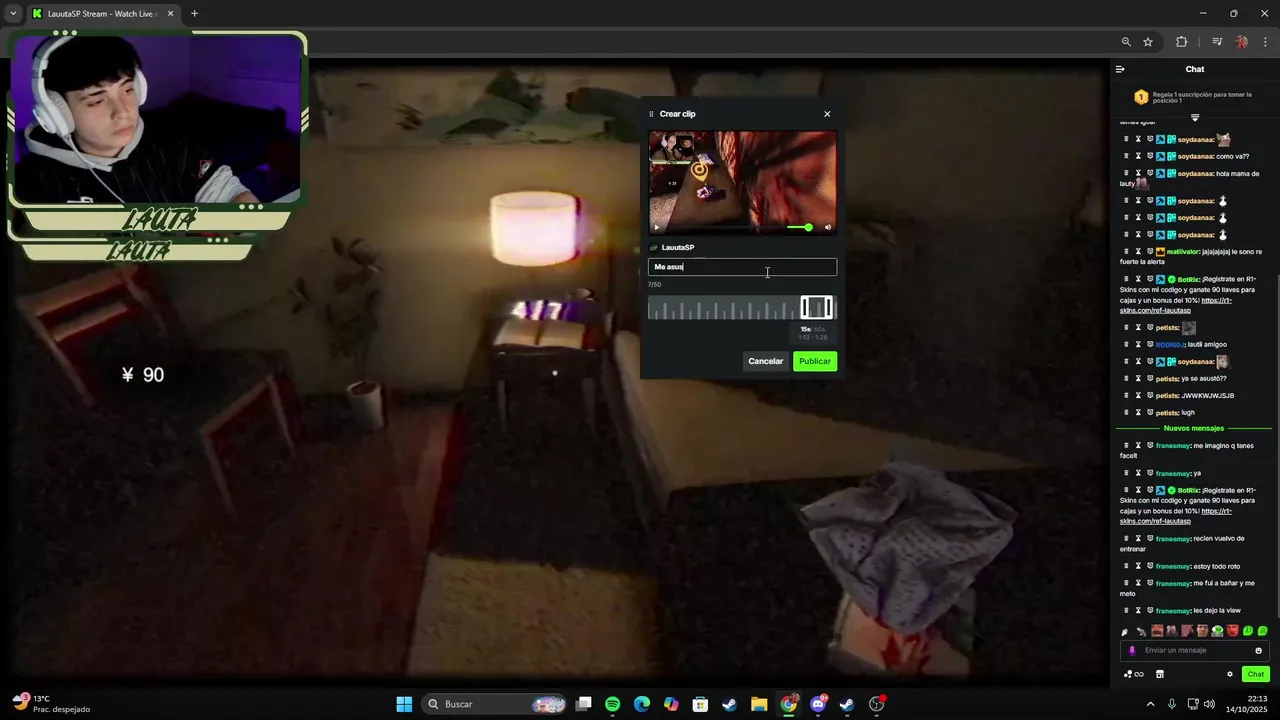The image size is (1280, 720).
Task: Send message with green Chat button
Action: [x=1256, y=674]
